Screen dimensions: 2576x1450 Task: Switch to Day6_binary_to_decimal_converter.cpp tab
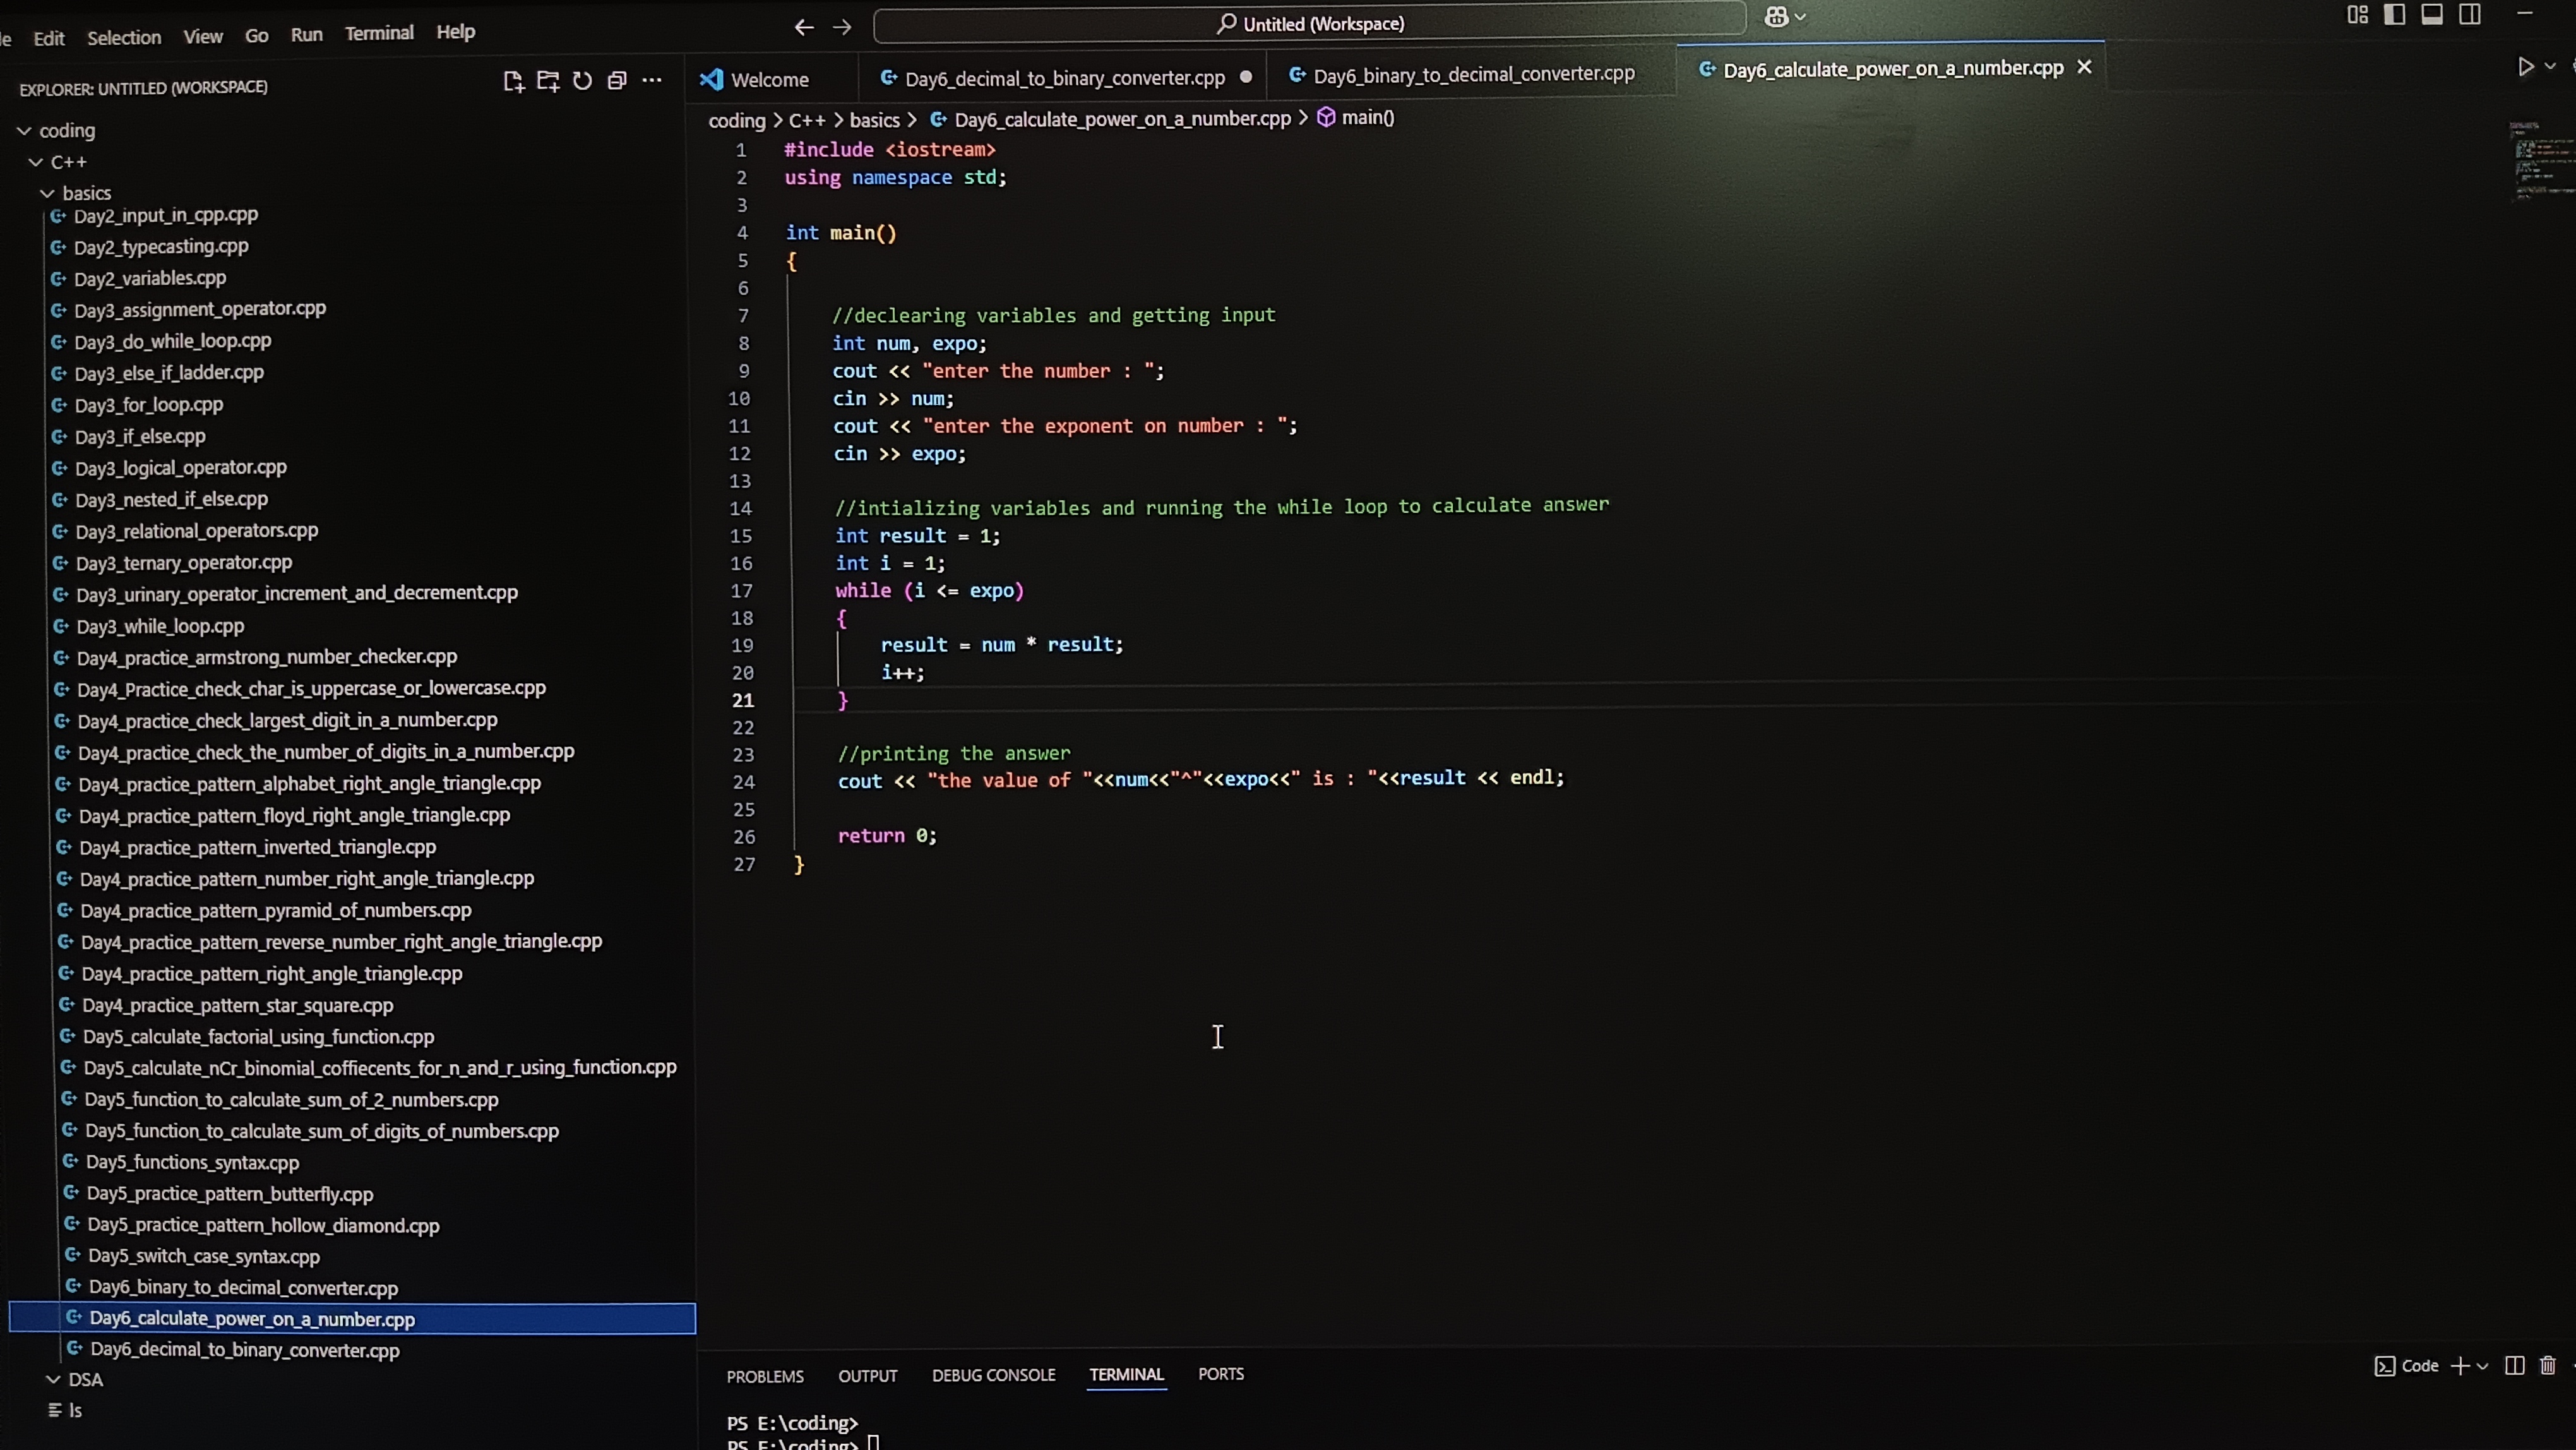pyautogui.click(x=1473, y=75)
